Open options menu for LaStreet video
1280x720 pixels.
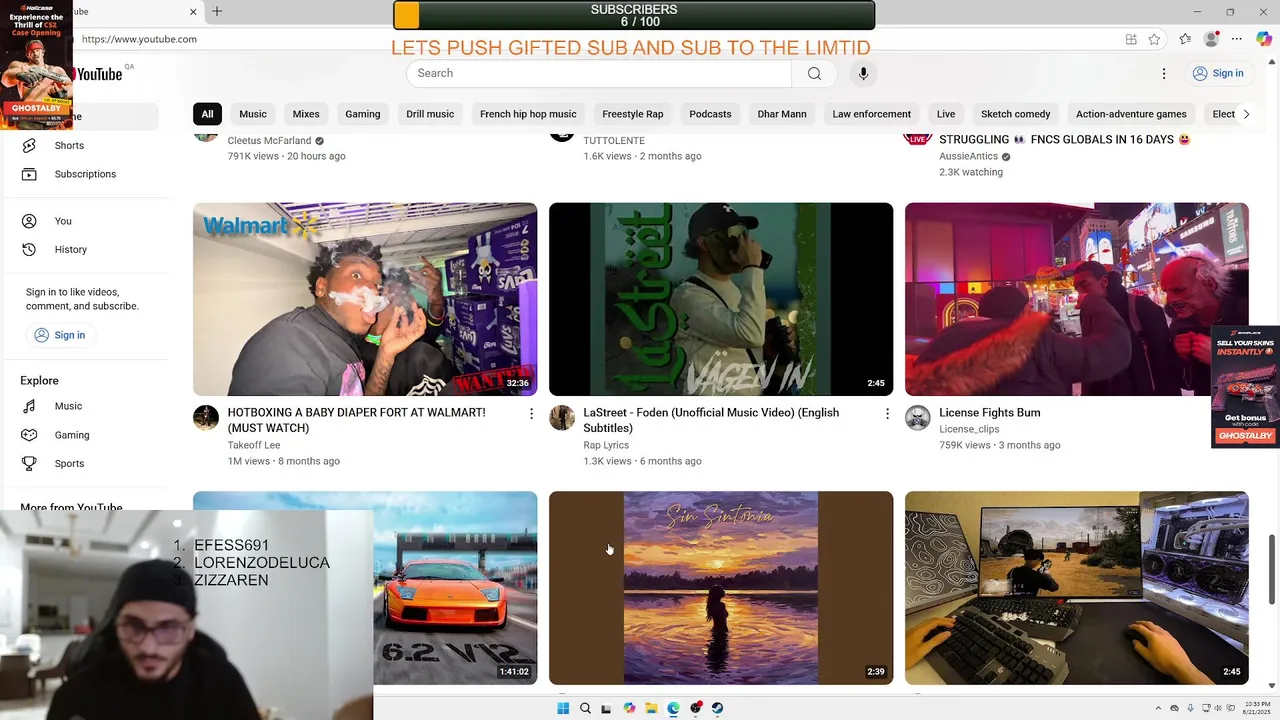(887, 414)
